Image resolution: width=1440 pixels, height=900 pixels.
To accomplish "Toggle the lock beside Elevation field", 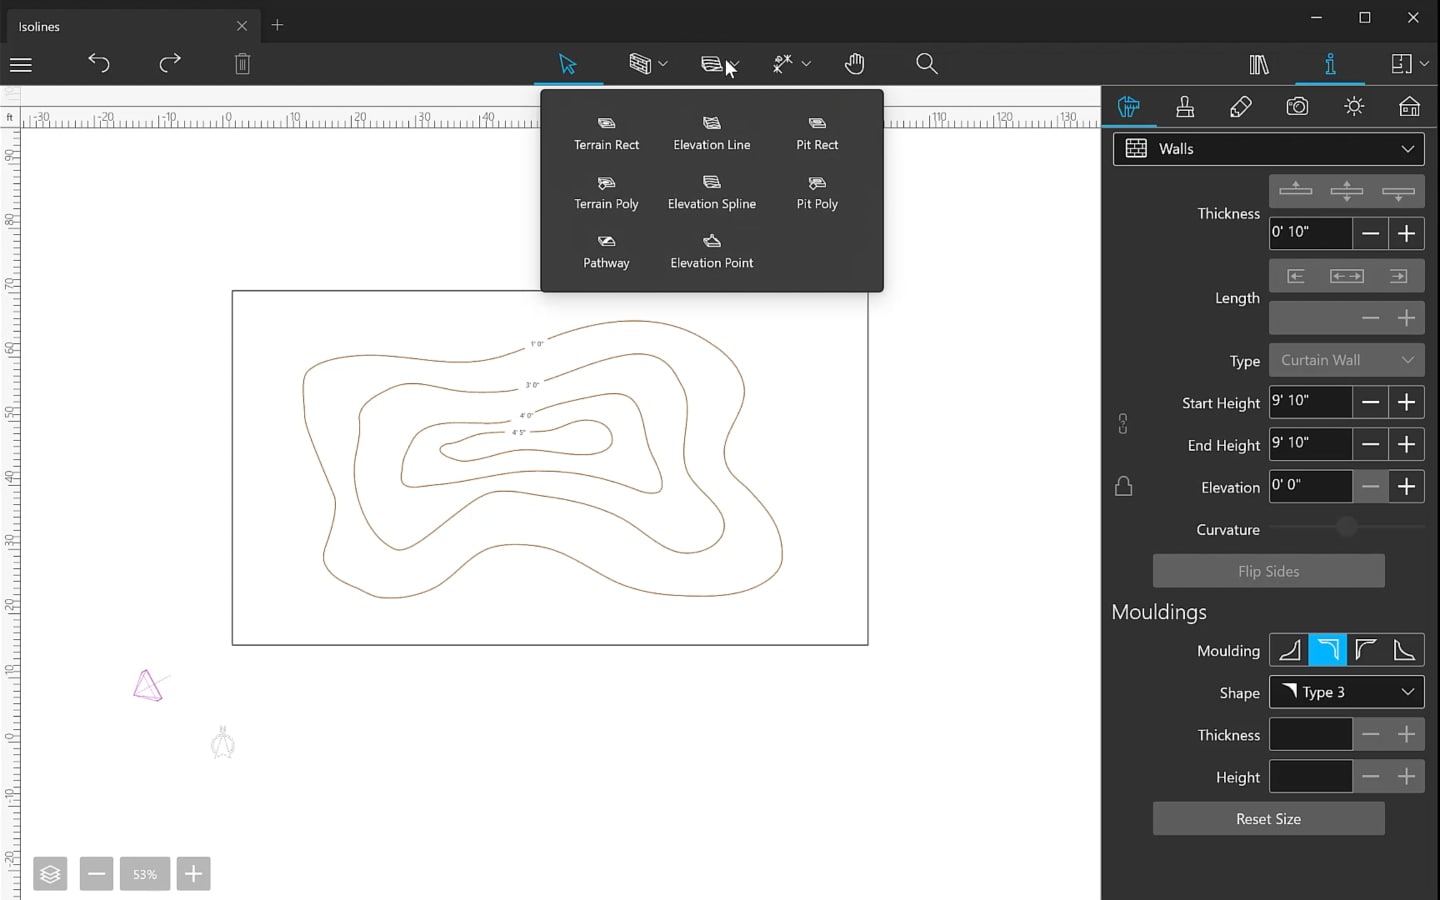I will pyautogui.click(x=1123, y=485).
